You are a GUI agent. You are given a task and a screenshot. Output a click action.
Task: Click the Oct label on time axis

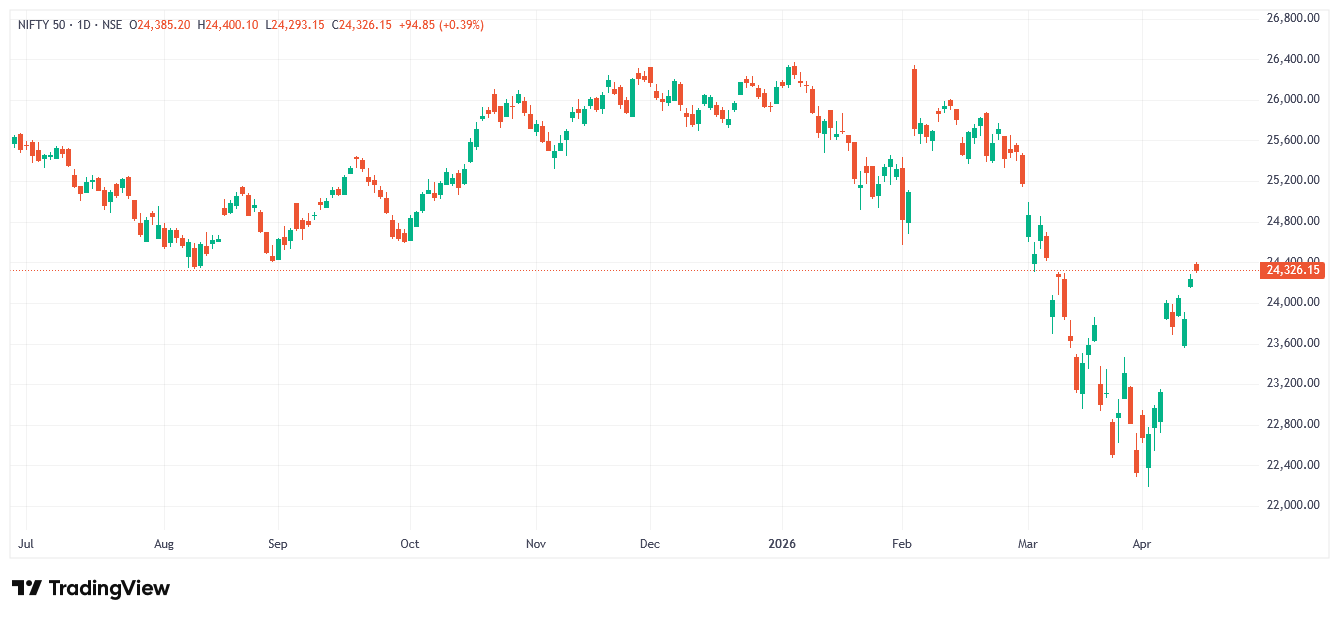tap(409, 544)
